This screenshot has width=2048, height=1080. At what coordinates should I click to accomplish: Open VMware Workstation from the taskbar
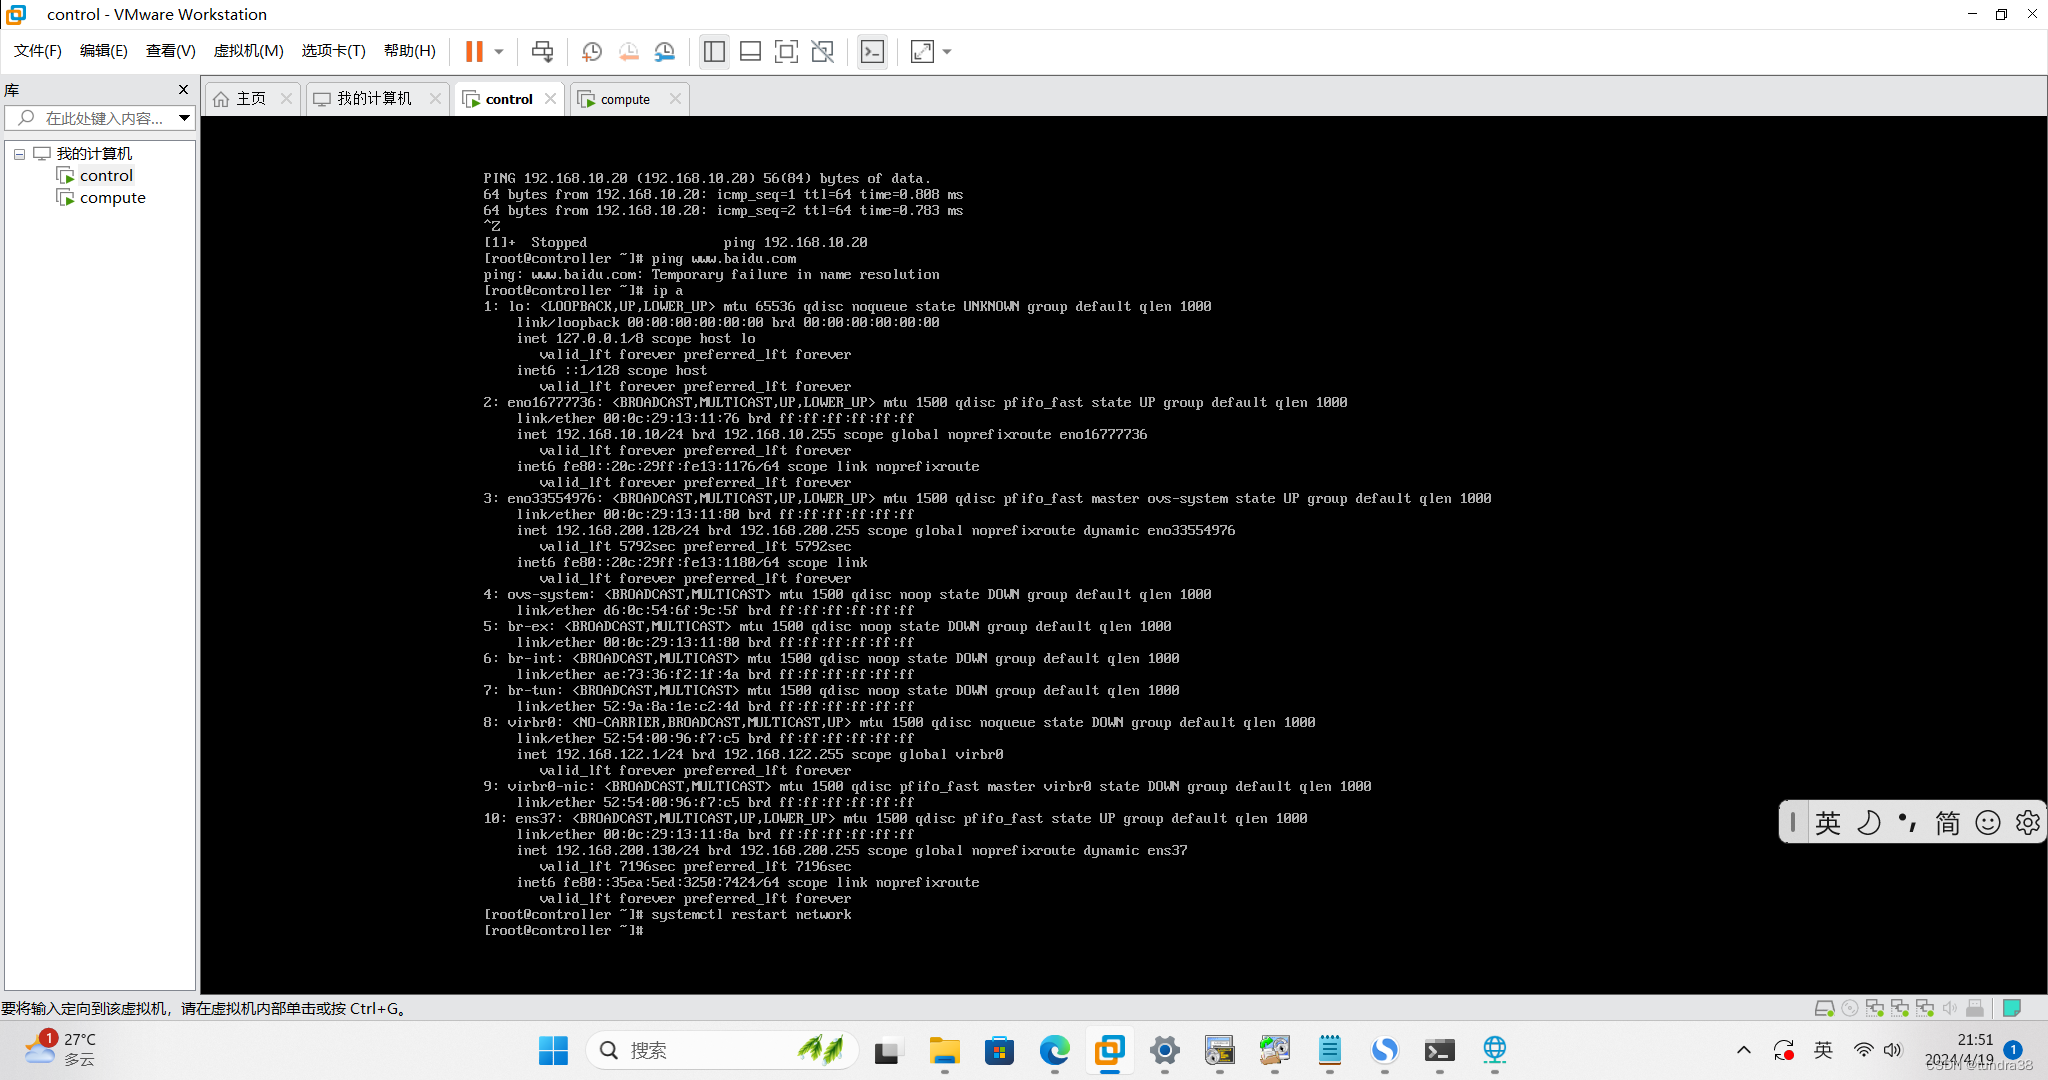tap(1110, 1050)
